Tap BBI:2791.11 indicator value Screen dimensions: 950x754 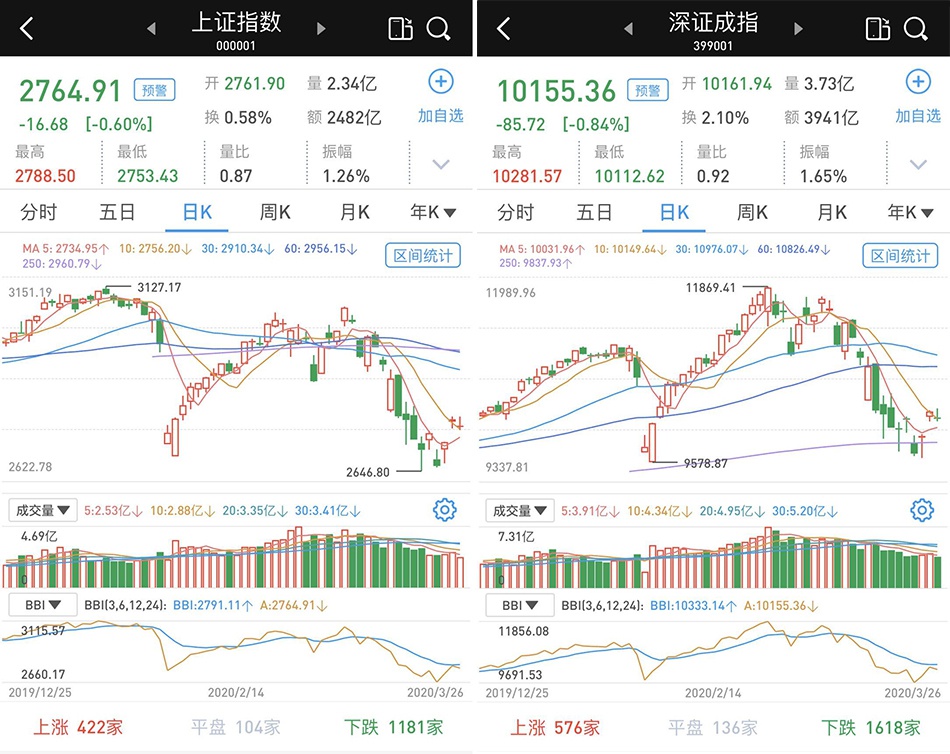[213, 605]
